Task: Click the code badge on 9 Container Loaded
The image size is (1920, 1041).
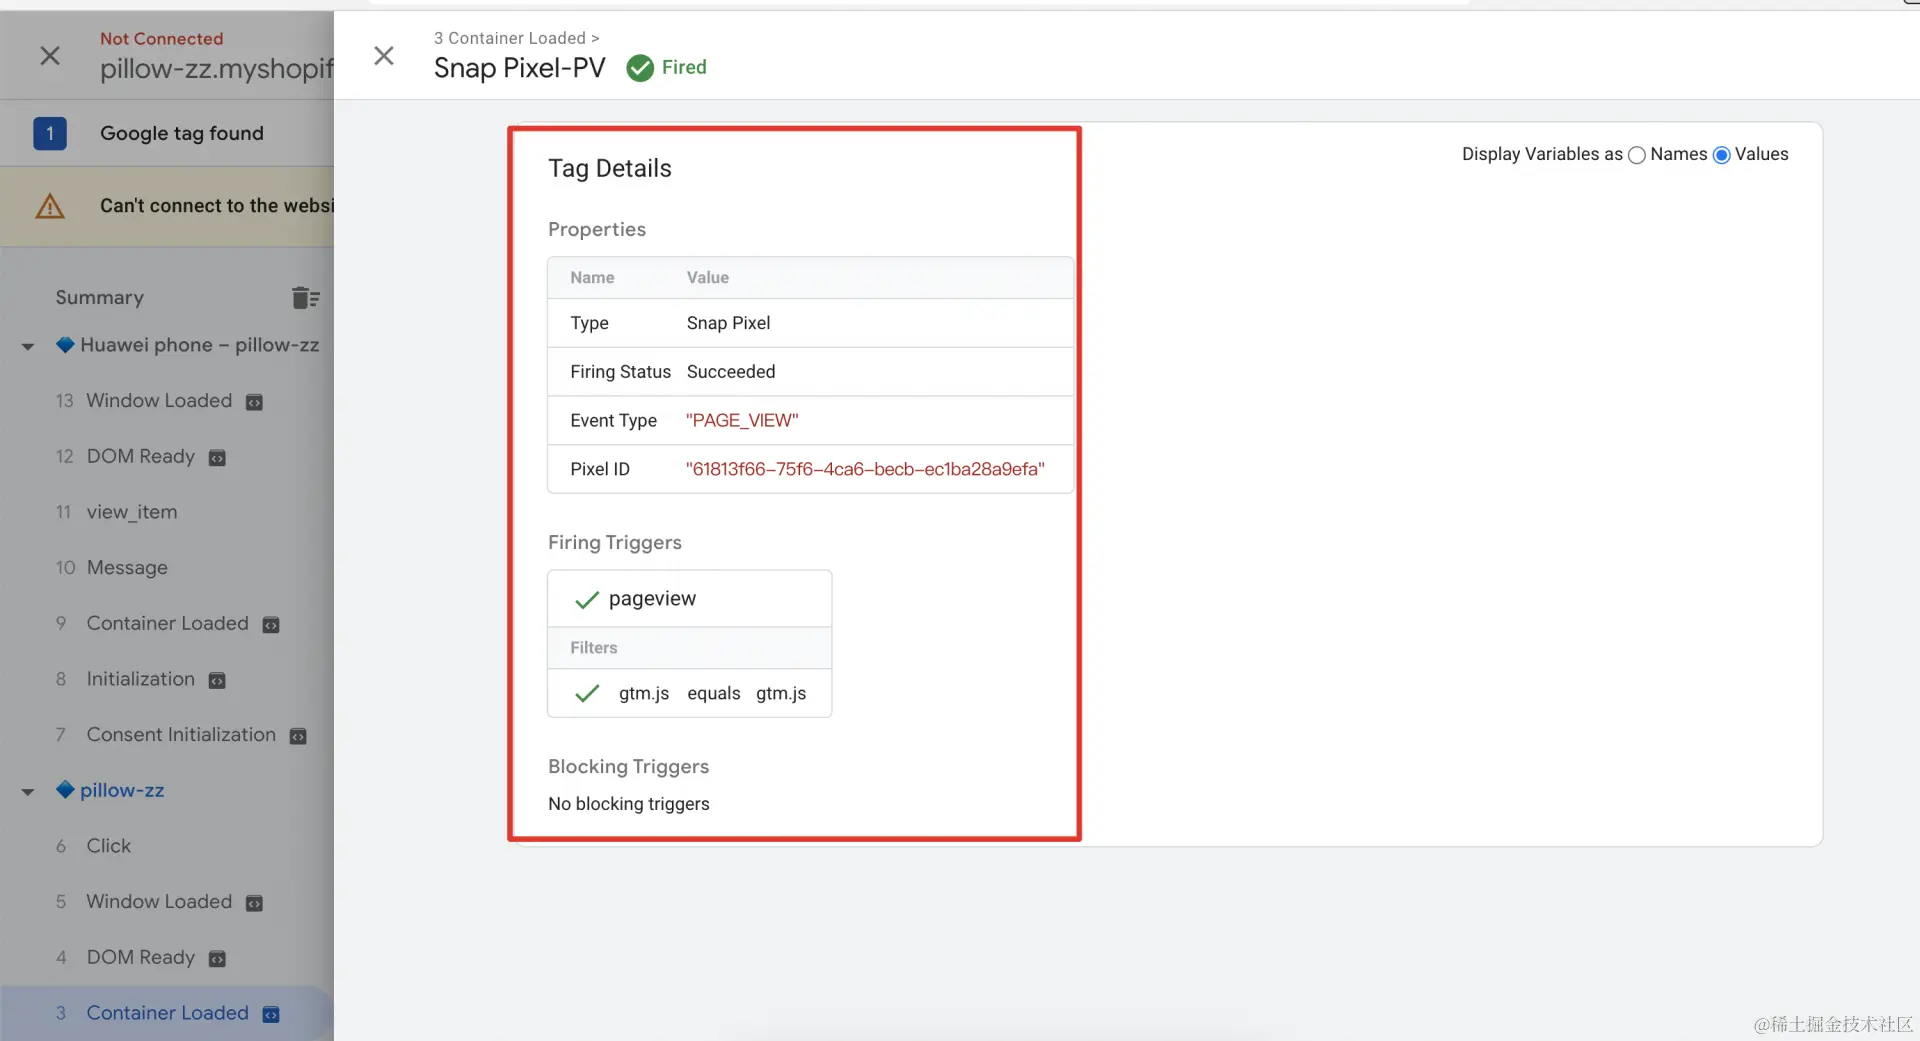Action: pos(271,625)
